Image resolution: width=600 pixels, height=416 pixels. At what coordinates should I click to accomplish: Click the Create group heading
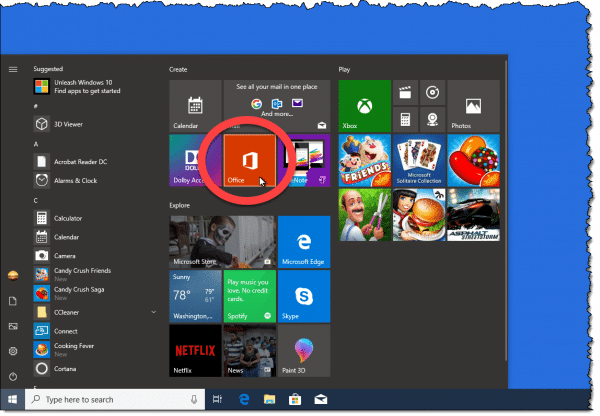(x=178, y=69)
